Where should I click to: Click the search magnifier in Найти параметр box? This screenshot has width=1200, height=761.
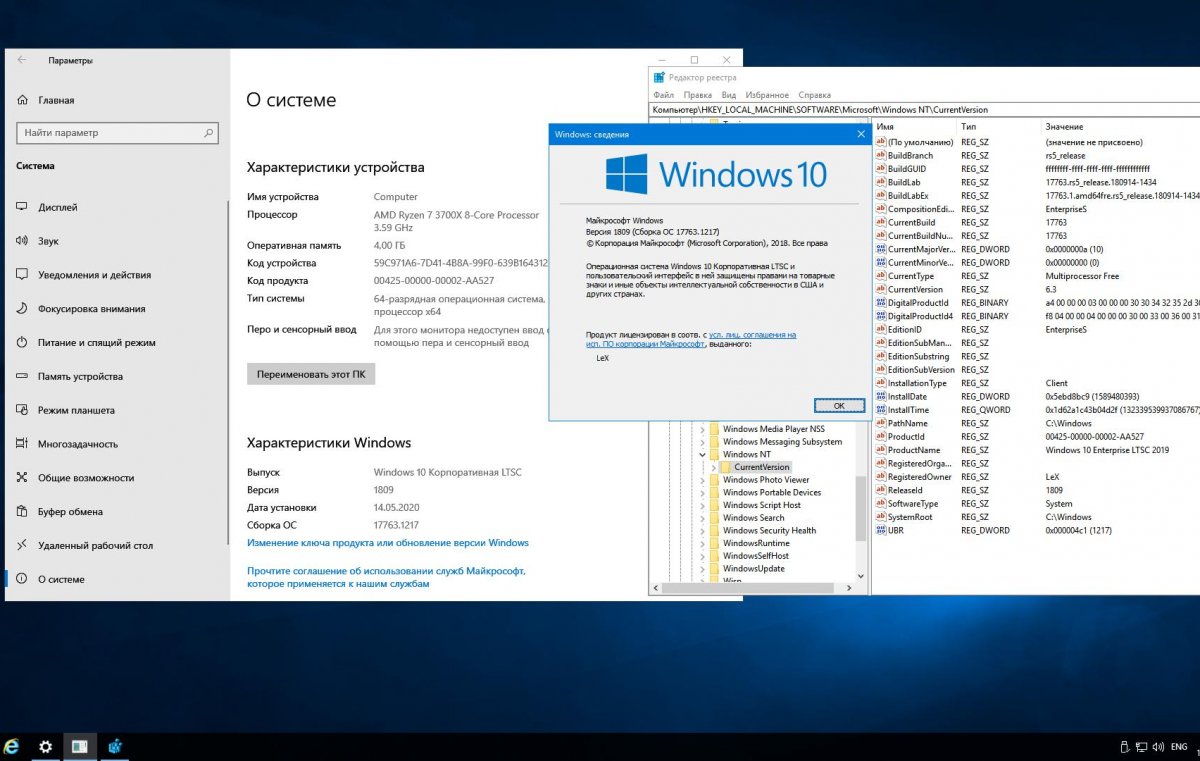click(x=207, y=132)
